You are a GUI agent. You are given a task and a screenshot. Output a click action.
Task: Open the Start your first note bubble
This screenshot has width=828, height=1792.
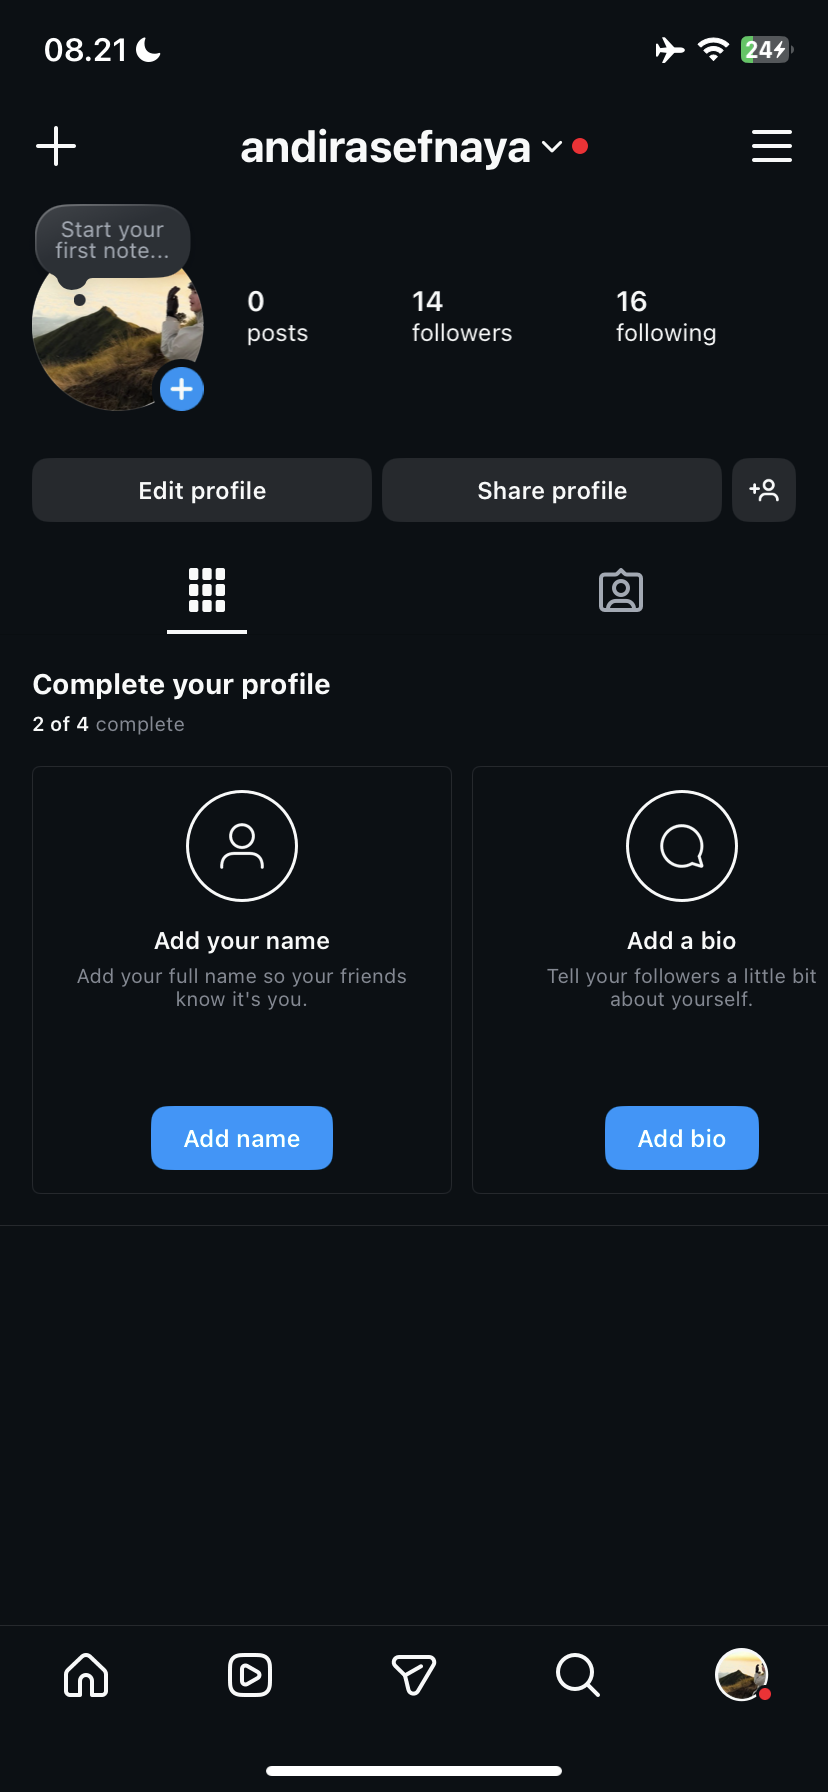[112, 241]
